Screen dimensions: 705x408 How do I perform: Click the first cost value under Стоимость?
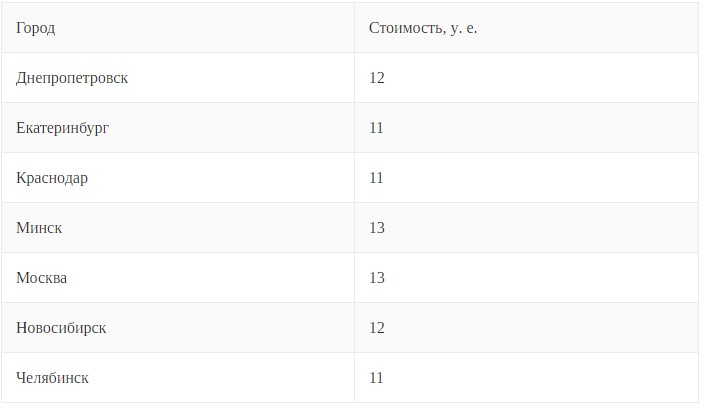(377, 78)
